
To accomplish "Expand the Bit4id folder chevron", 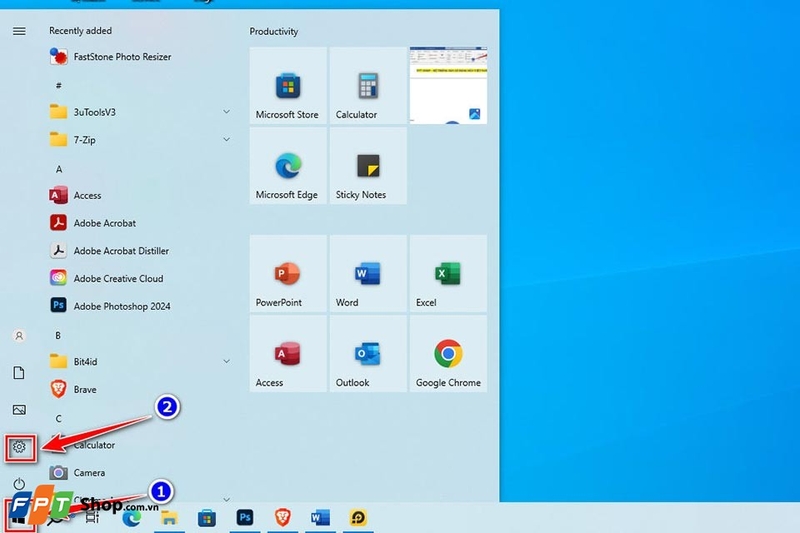I will (227, 361).
